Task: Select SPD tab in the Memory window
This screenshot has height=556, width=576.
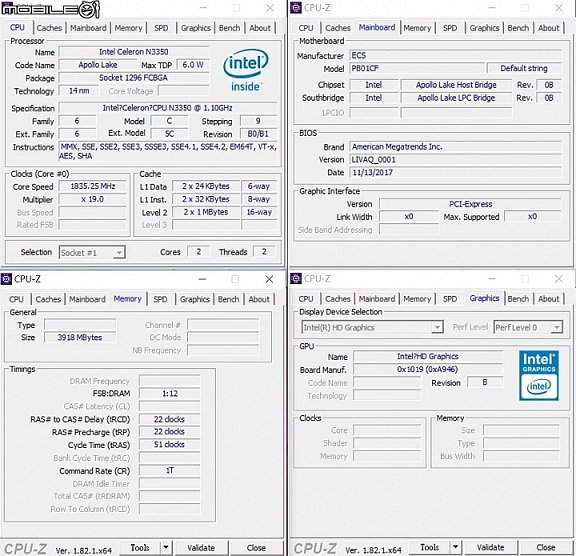Action: coord(160,299)
